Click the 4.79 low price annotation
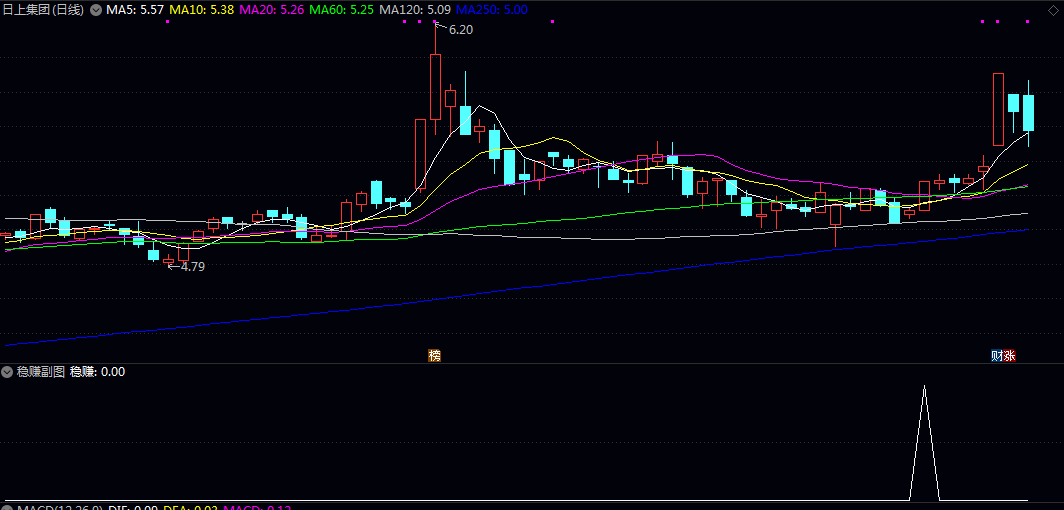 point(191,266)
